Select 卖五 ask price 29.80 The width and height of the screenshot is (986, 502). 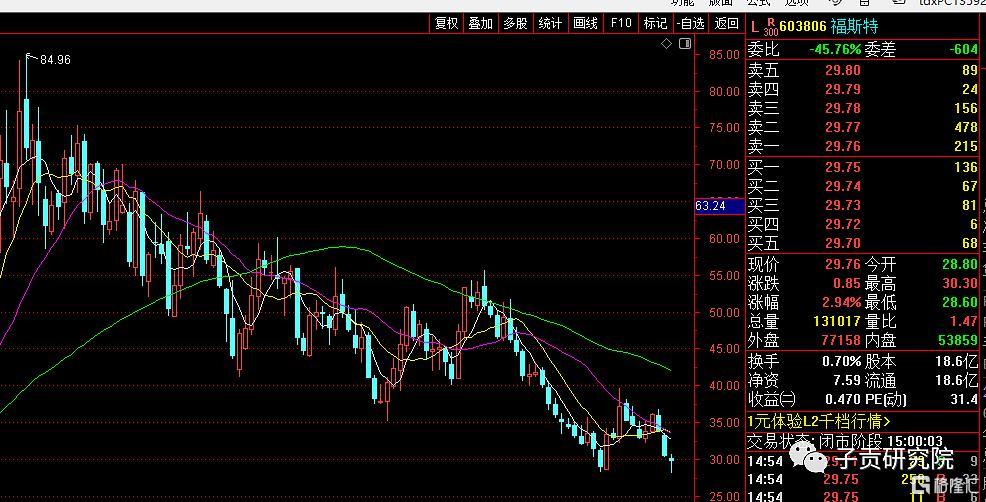coord(843,70)
